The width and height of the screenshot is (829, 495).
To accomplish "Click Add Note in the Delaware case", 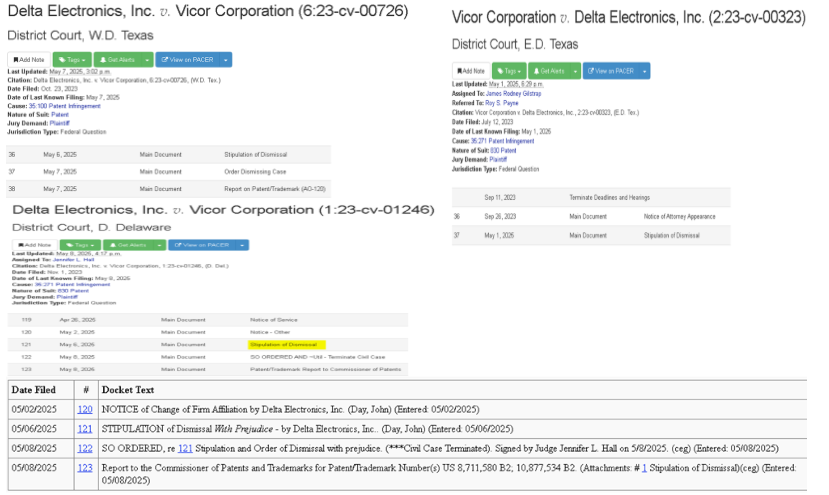I will 35,245.
